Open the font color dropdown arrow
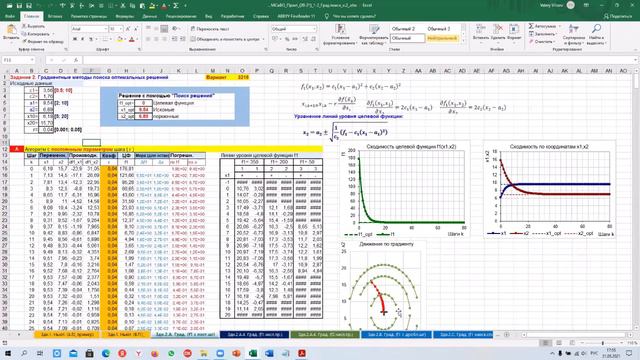This screenshot has width=640, height=360. point(136,39)
